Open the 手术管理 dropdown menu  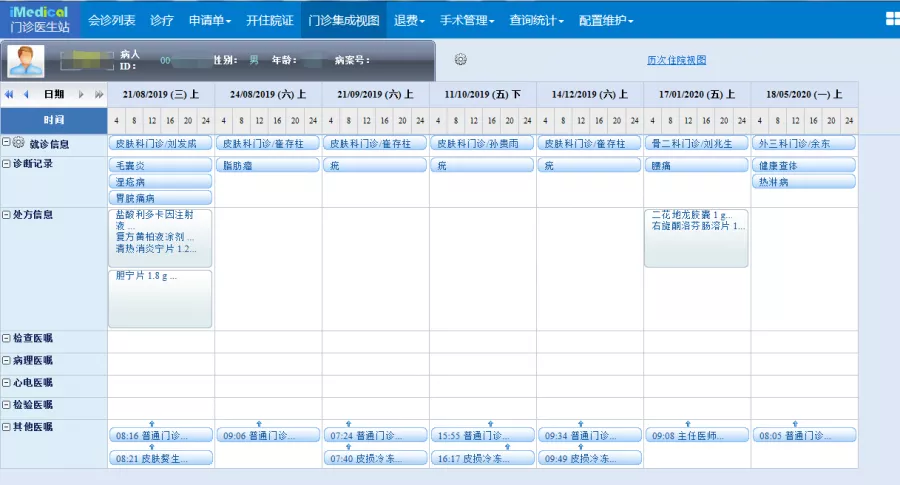(x=467, y=20)
